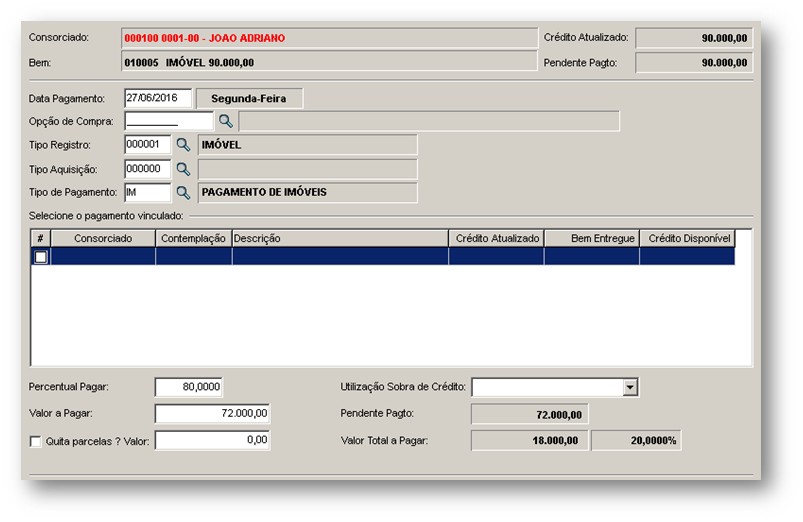
Task: Click empty description beside Tipo Aquisição
Action: 308,169
